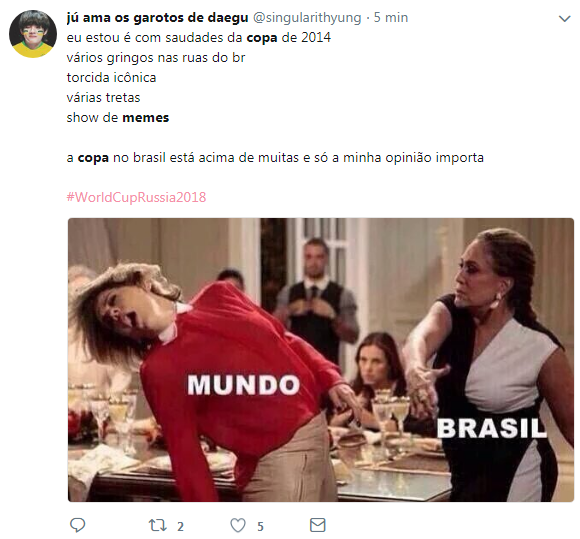Click the tweet line 'torcida icônica'
This screenshot has height=539, width=580.
pos(111,78)
